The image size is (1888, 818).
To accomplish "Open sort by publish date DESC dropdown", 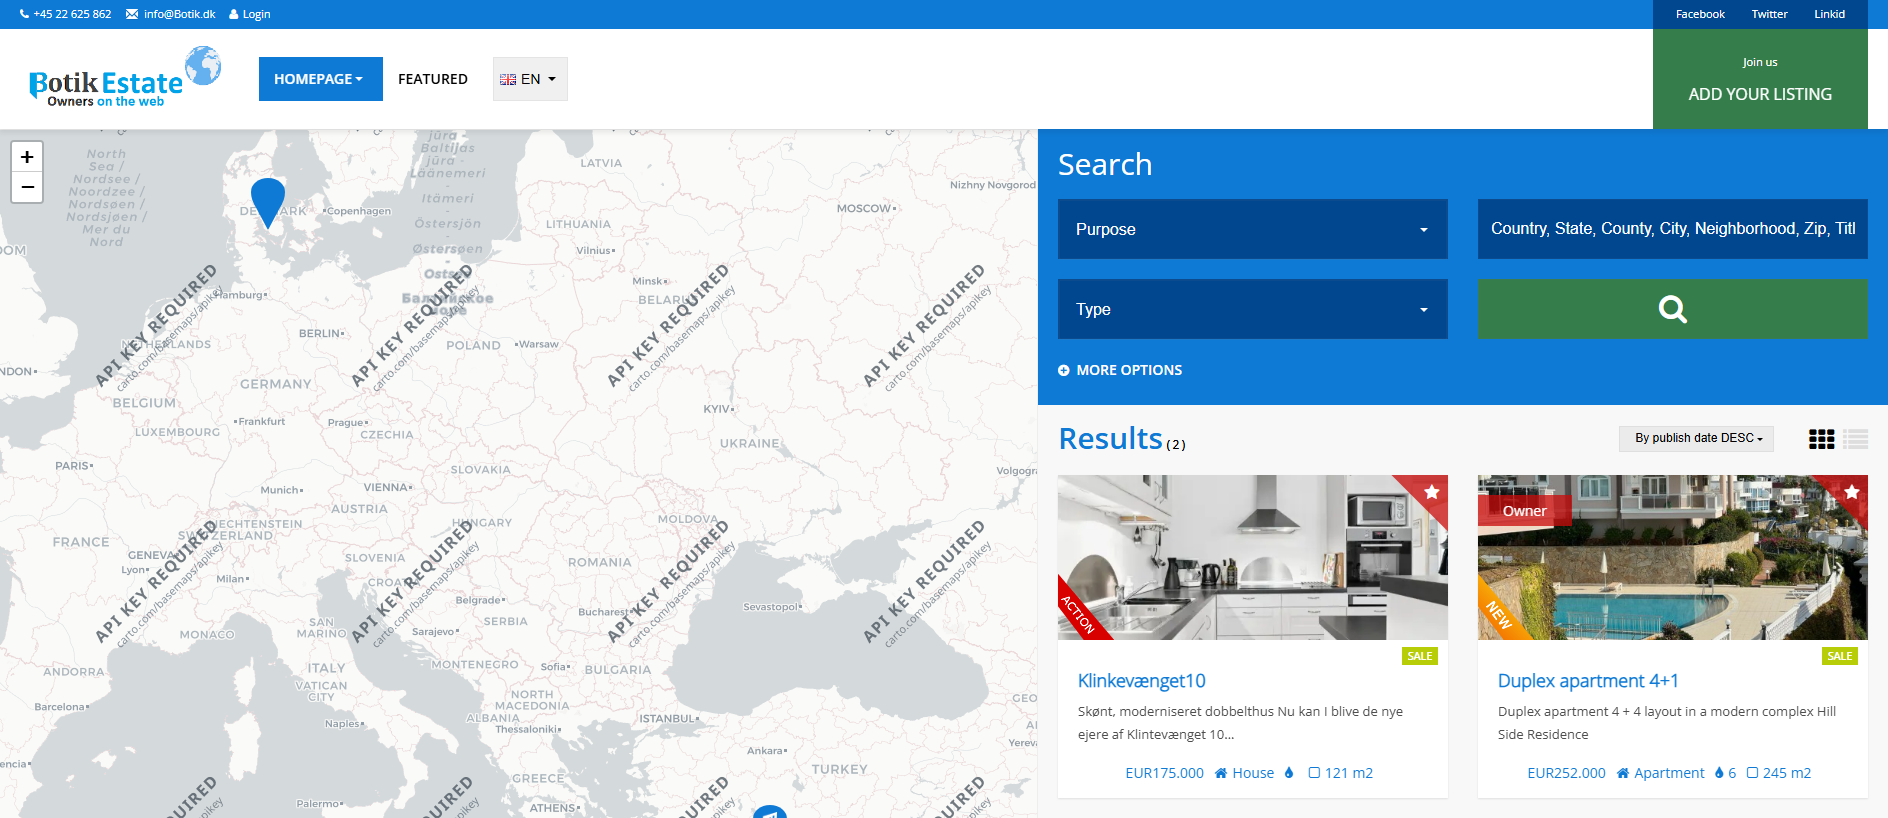I will (1696, 438).
